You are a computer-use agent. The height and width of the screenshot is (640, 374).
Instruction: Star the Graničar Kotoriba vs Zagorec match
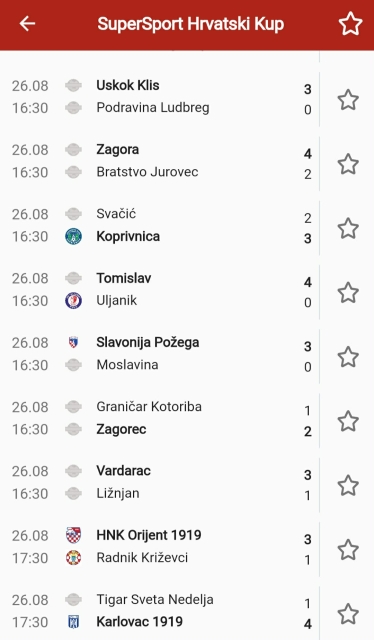pyautogui.click(x=348, y=421)
